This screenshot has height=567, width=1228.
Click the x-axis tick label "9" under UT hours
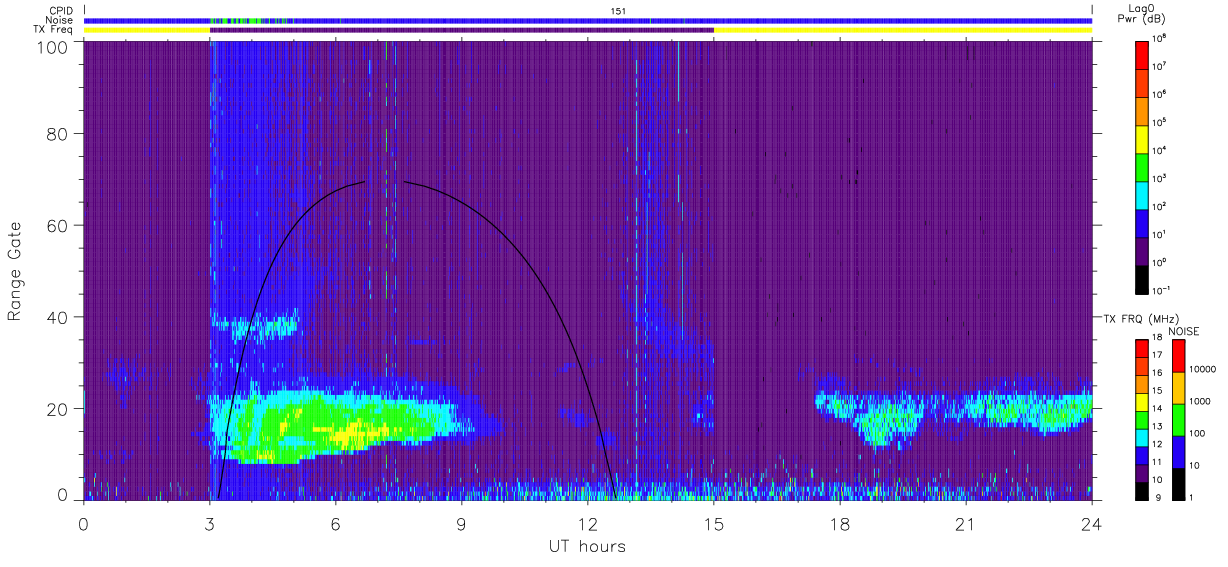tap(461, 524)
